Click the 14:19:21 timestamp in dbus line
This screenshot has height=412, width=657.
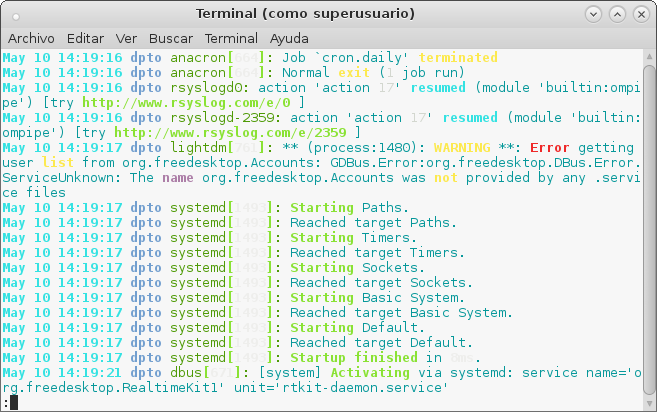pos(90,373)
